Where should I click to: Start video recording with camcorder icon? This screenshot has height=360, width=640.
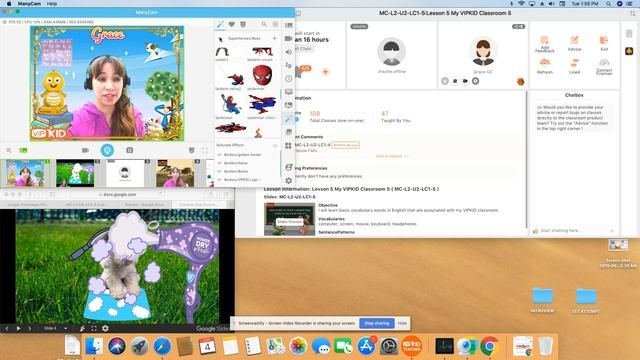pyautogui.click(x=85, y=150)
